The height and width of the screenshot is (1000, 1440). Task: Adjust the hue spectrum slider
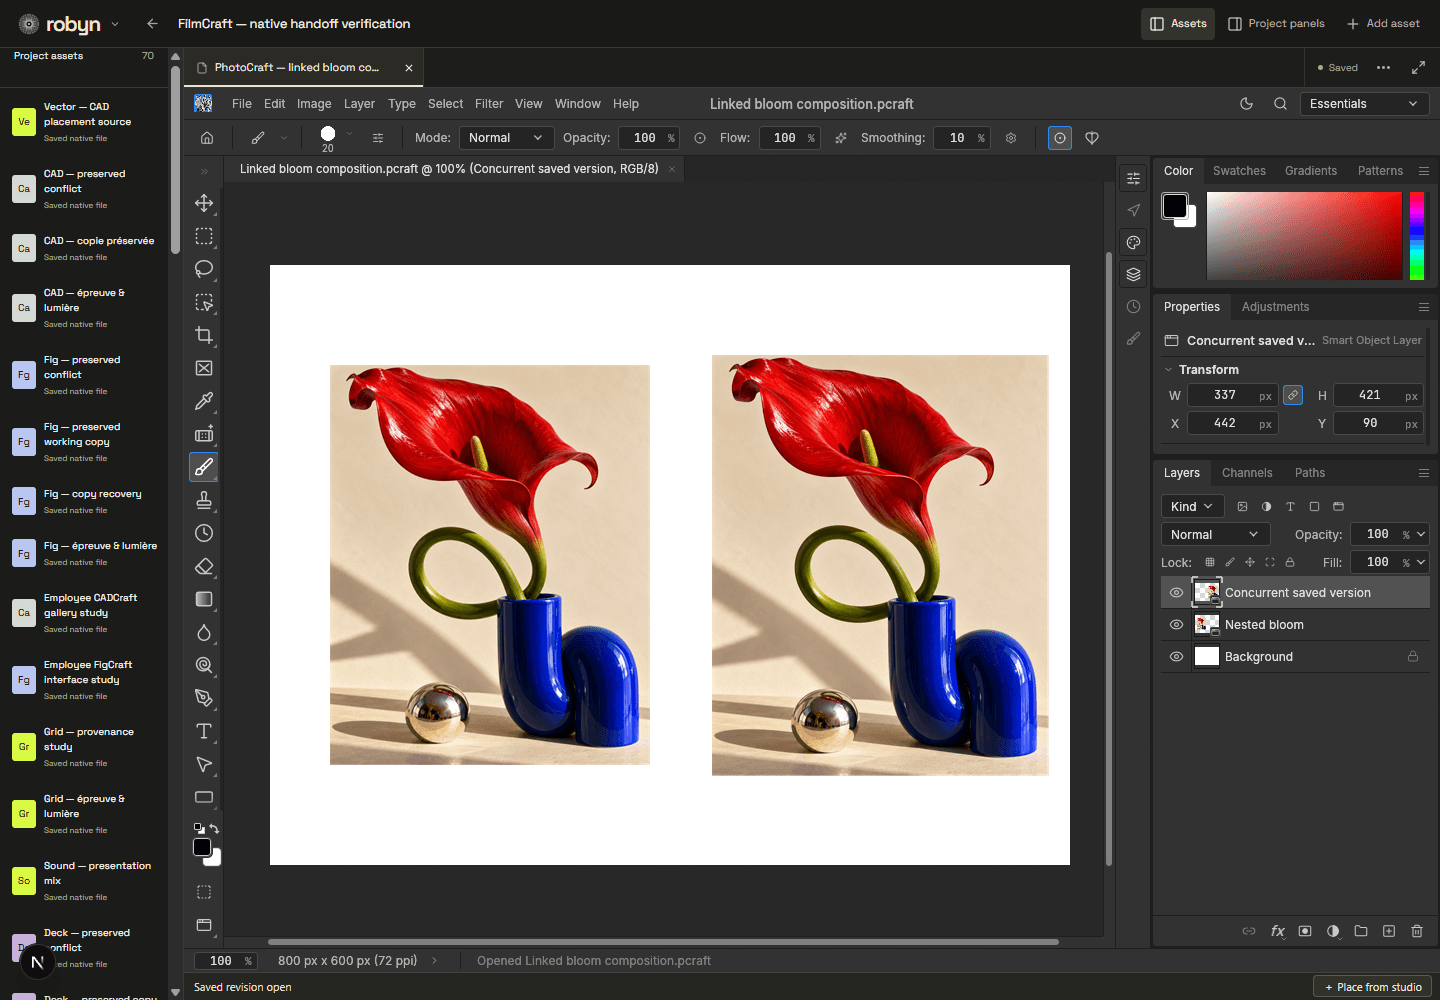1417,236
